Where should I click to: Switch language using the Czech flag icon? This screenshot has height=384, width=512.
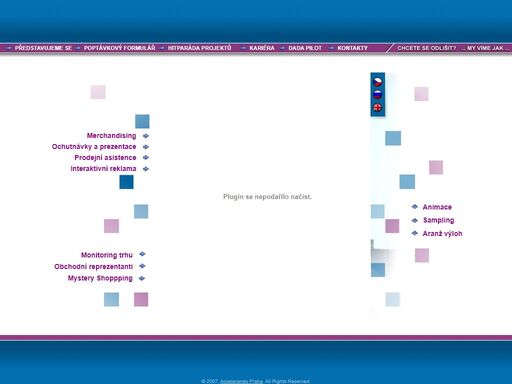point(378,81)
